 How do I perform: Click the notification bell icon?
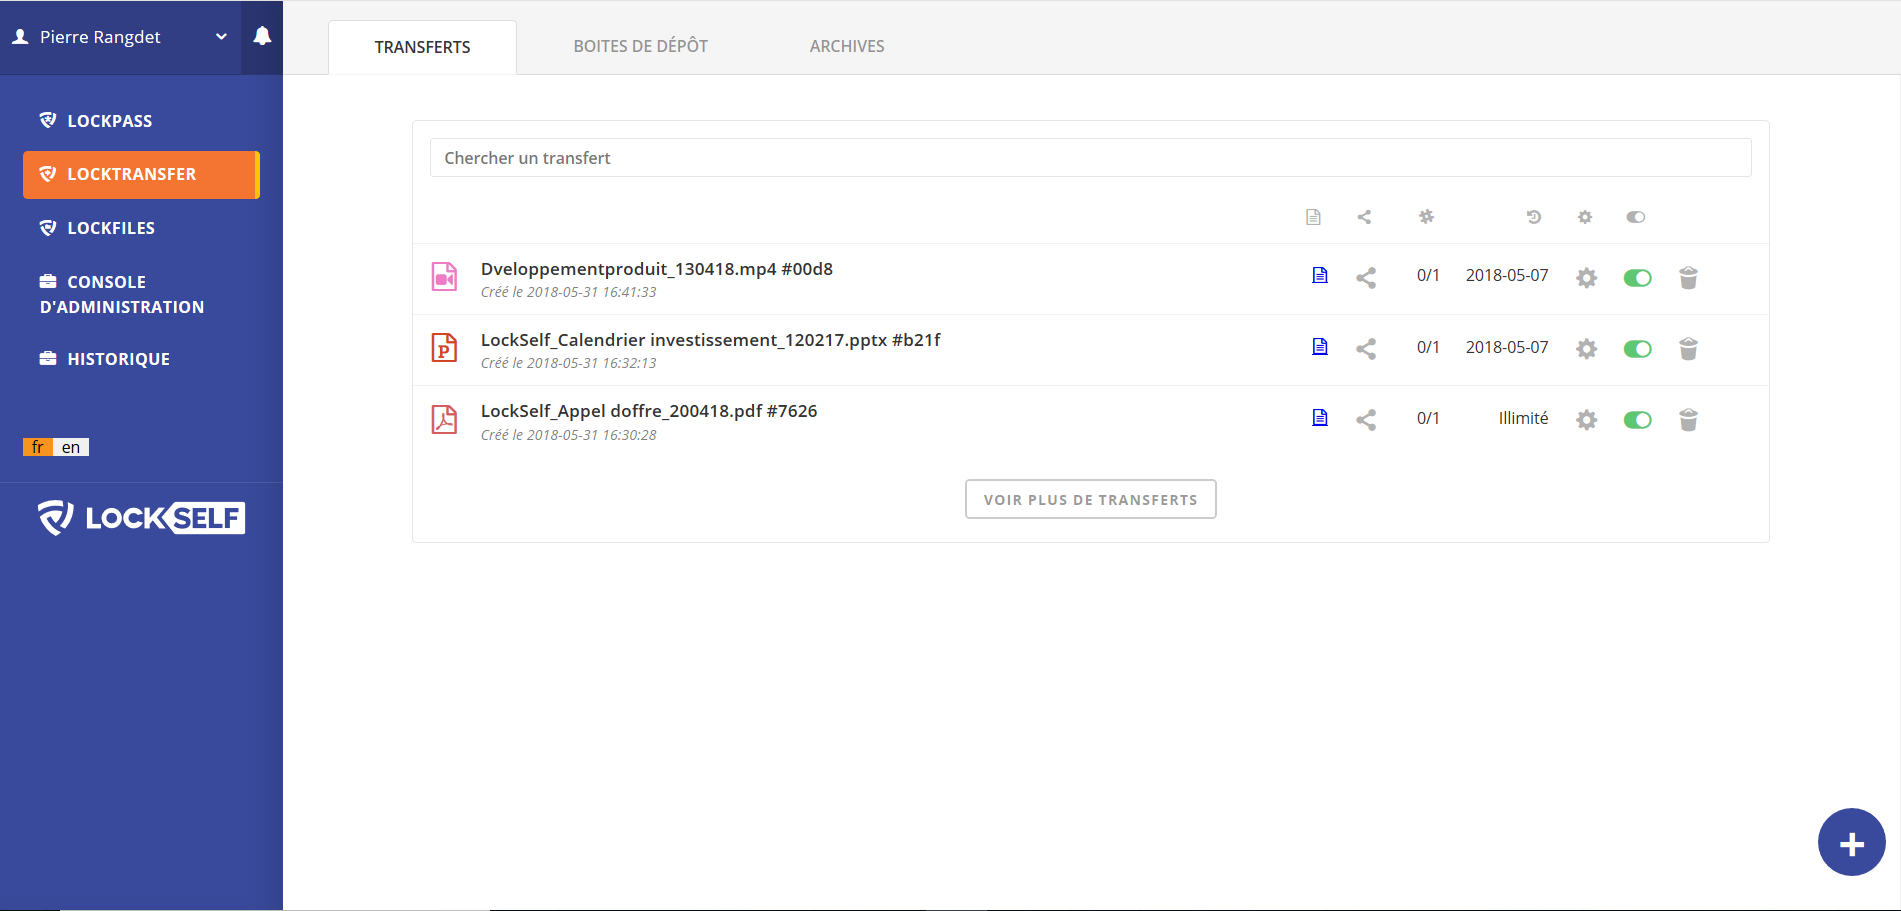[x=262, y=37]
